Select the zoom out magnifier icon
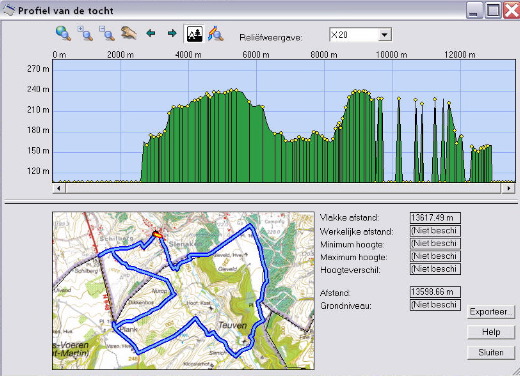The image size is (520, 376). tap(107, 34)
